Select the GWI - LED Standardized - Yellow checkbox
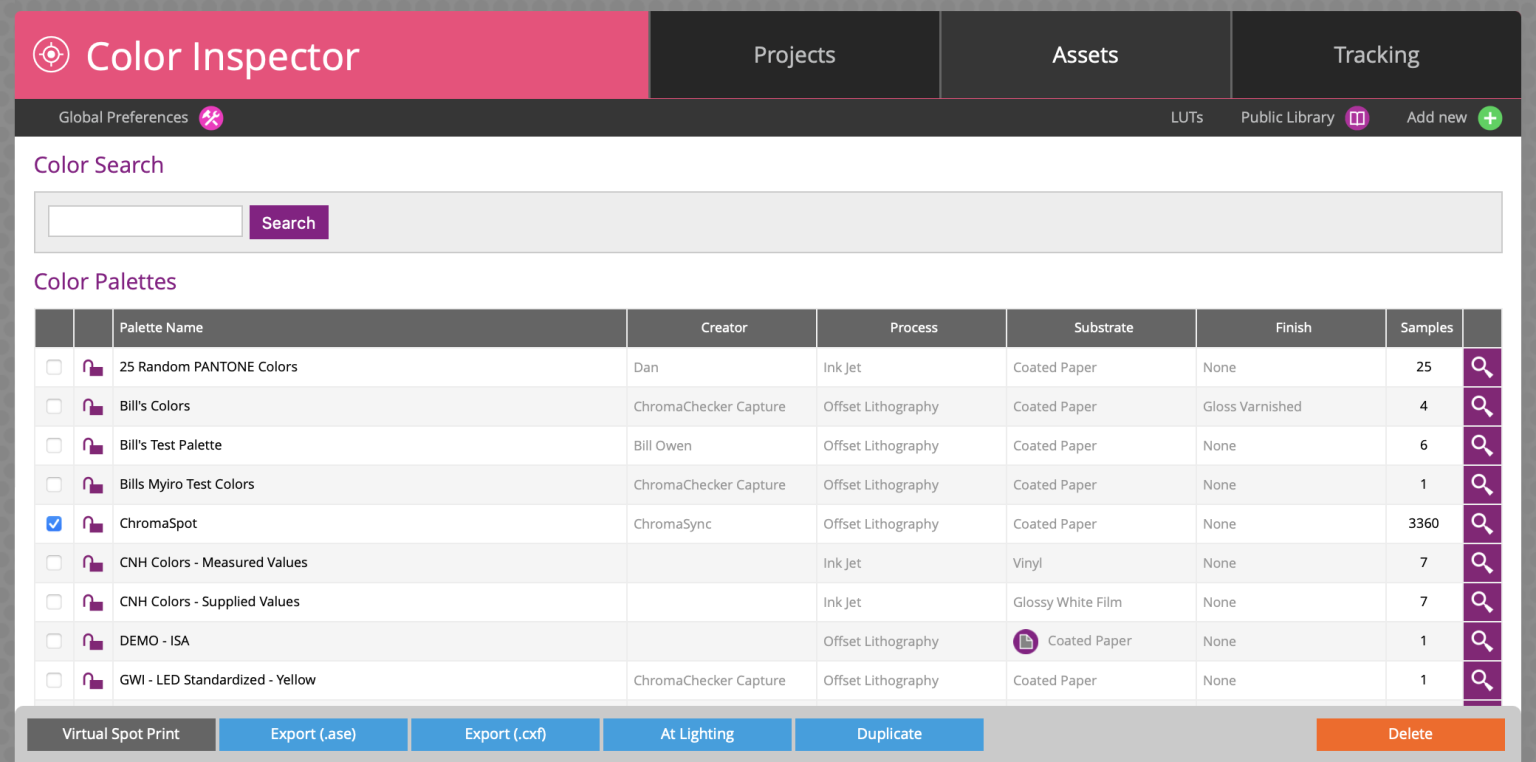 click(x=54, y=680)
